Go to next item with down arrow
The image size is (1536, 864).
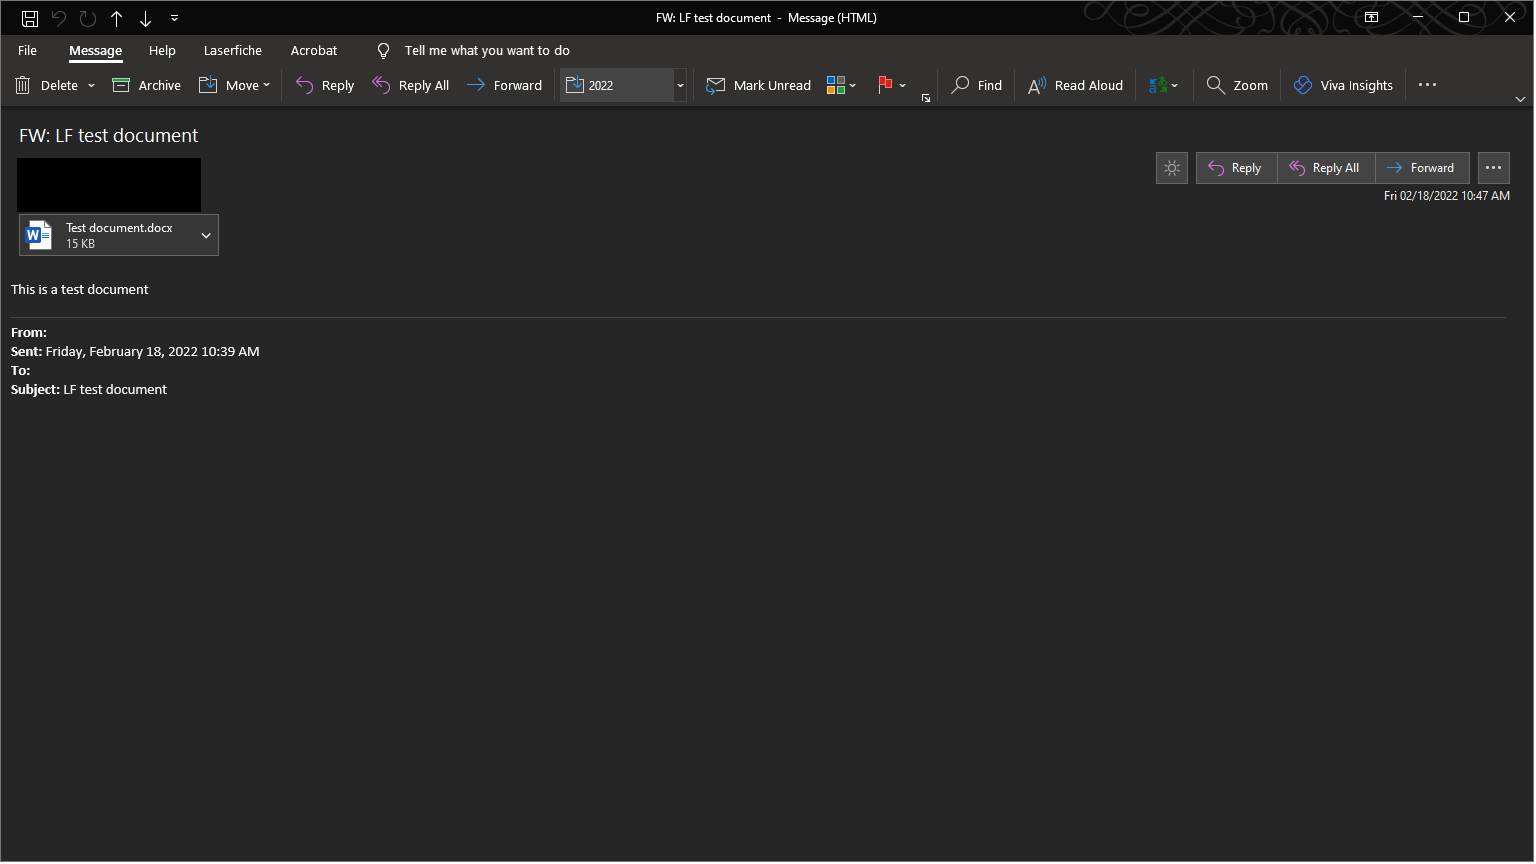pos(146,18)
